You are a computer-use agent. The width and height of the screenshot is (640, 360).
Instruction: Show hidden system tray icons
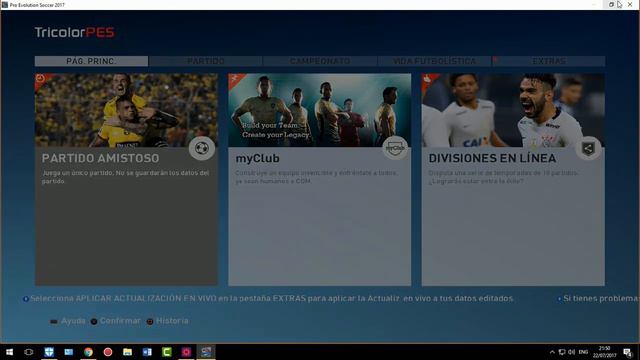(x=552, y=352)
